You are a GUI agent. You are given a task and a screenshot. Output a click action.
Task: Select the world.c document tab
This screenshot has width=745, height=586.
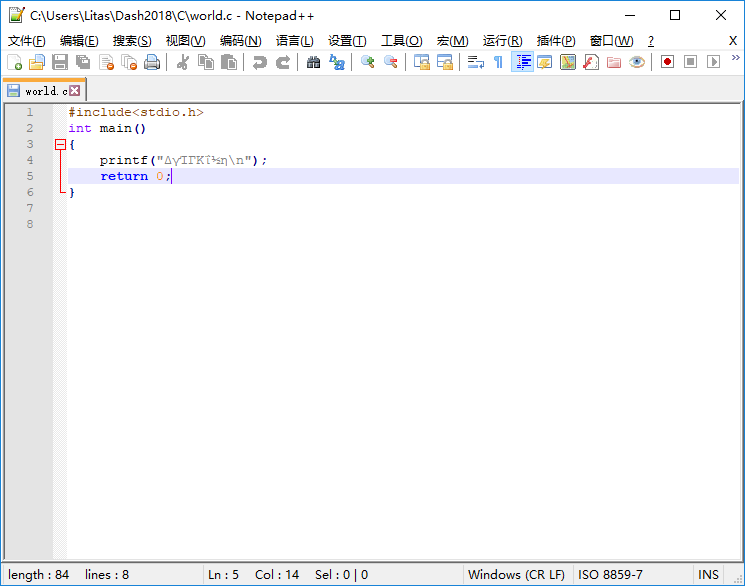click(x=44, y=90)
